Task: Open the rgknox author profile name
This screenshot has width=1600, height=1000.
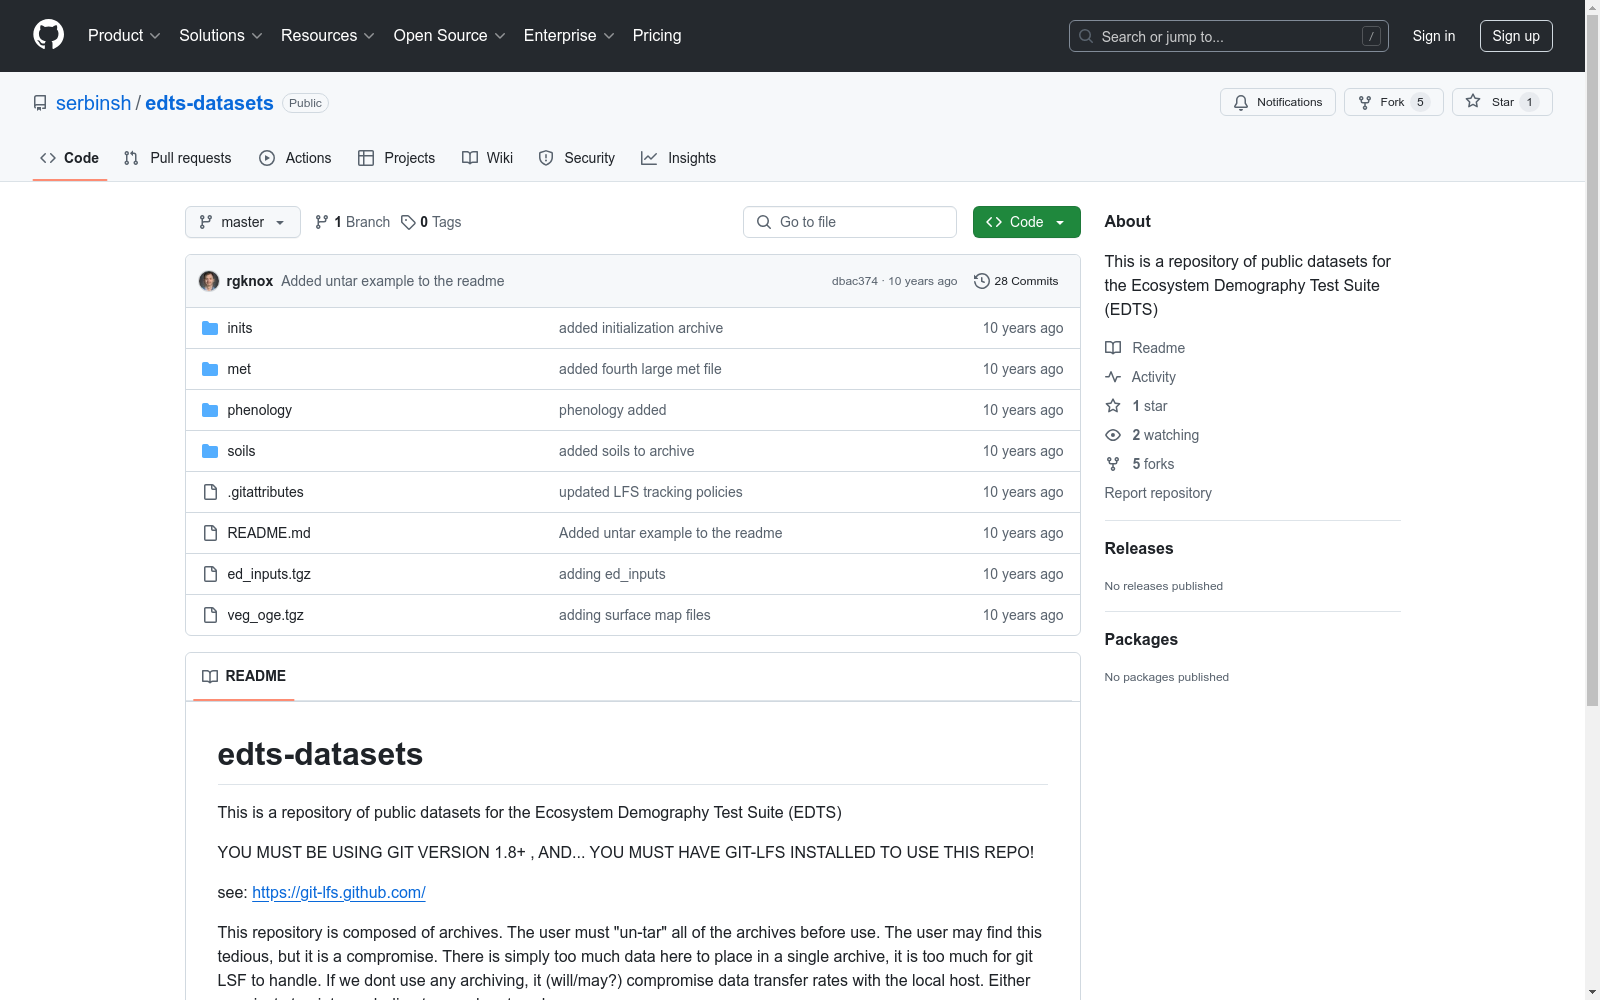Action: pos(250,281)
